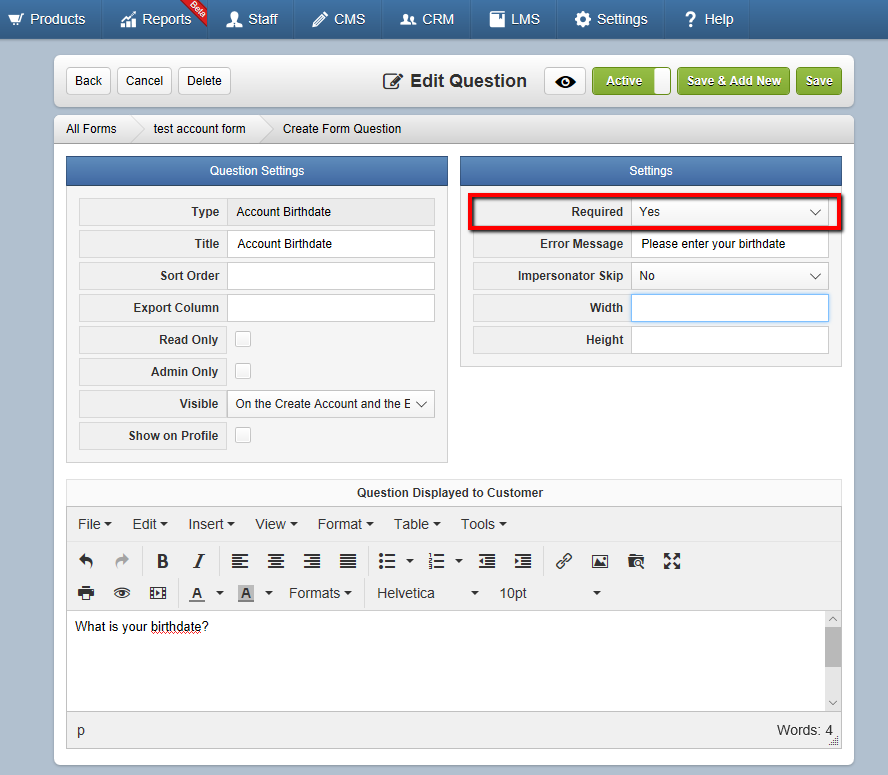Enable the Read Only checkbox
This screenshot has width=888, height=775.
[x=240, y=340]
